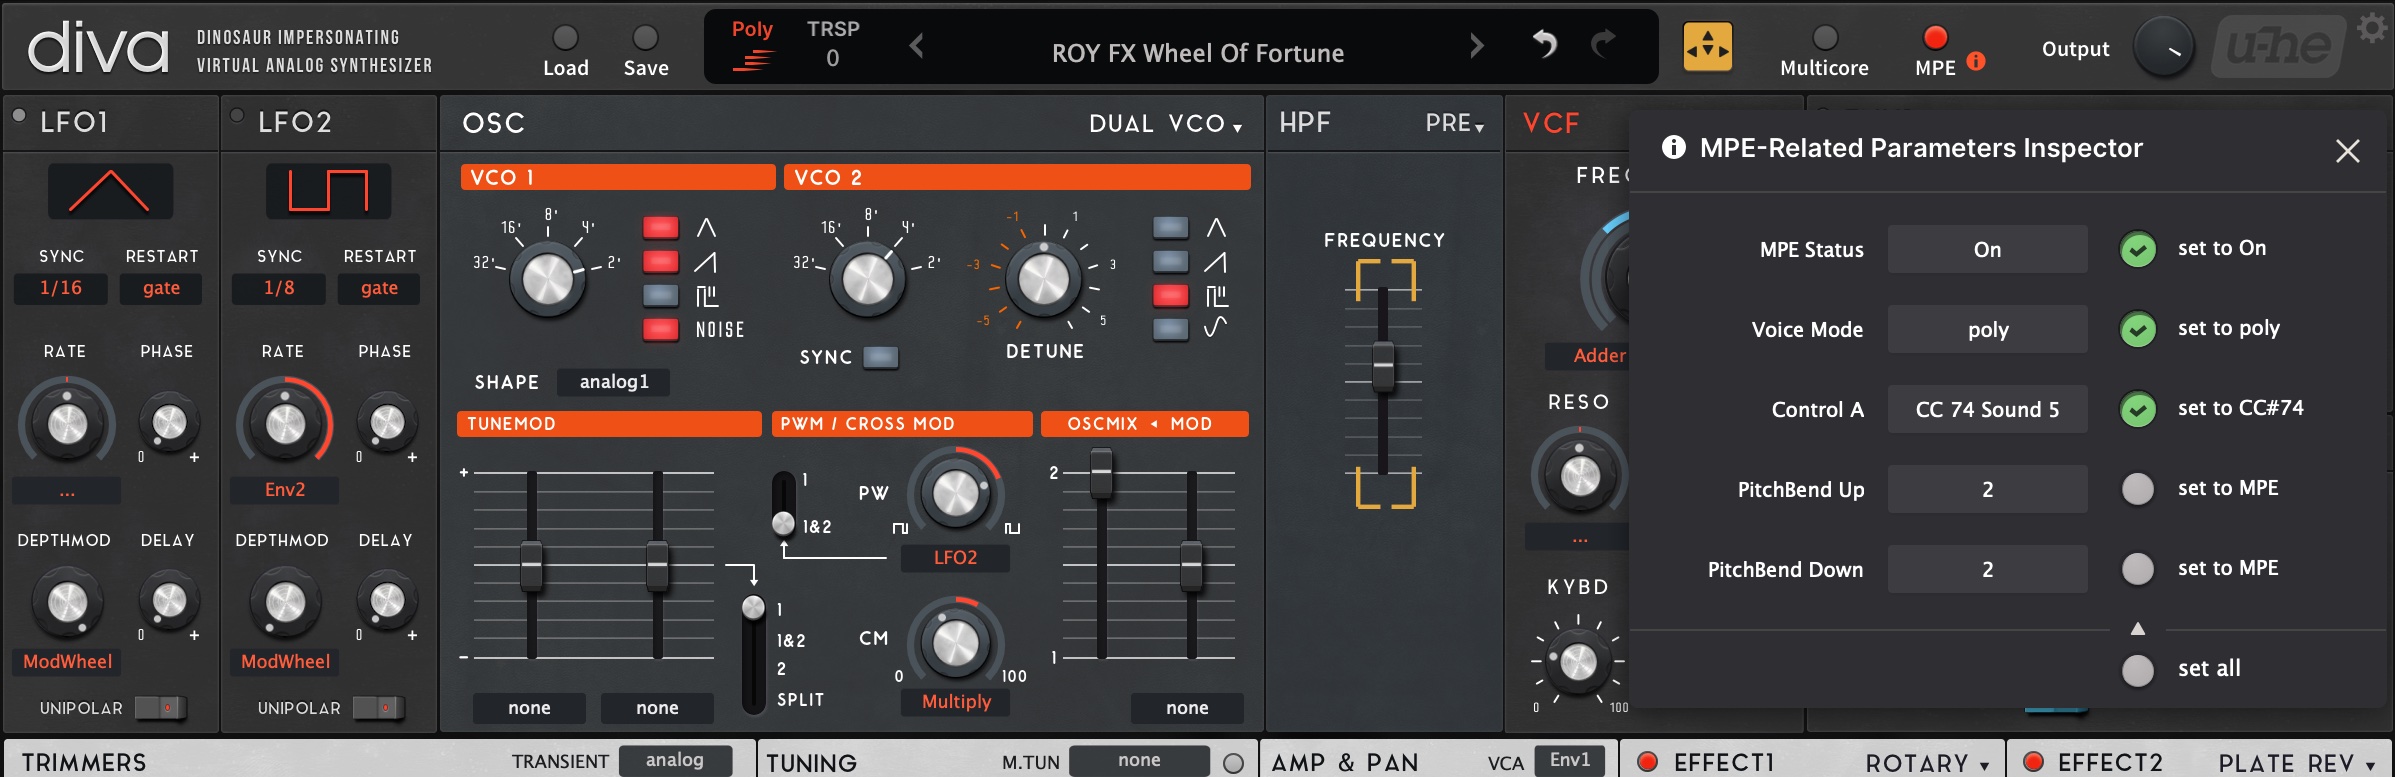Click PitchBend Down set to MPE radio
Image resolution: width=2395 pixels, height=777 pixels.
coord(2138,569)
